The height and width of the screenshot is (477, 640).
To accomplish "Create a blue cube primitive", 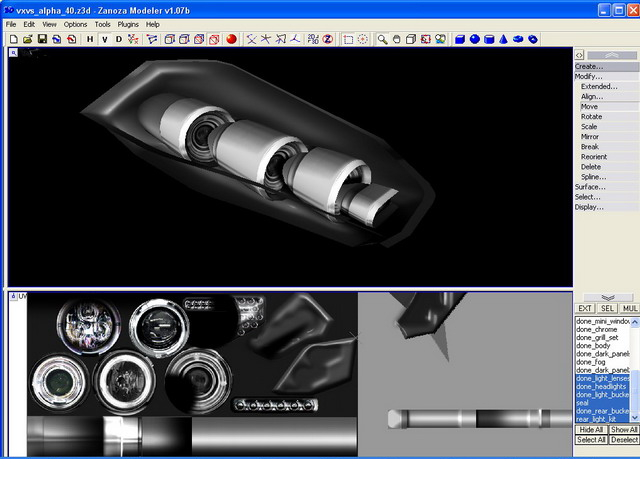I will (x=460, y=39).
